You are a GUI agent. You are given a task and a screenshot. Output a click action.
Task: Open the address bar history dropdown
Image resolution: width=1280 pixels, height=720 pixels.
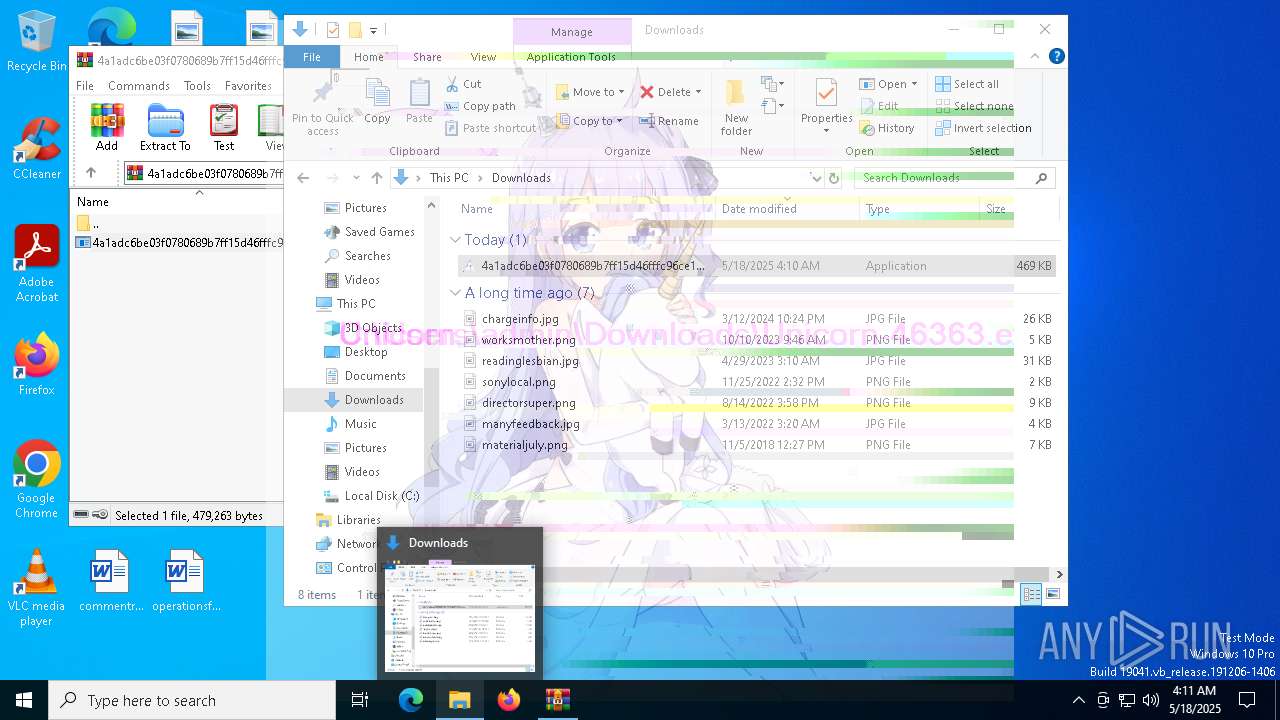coord(816,178)
